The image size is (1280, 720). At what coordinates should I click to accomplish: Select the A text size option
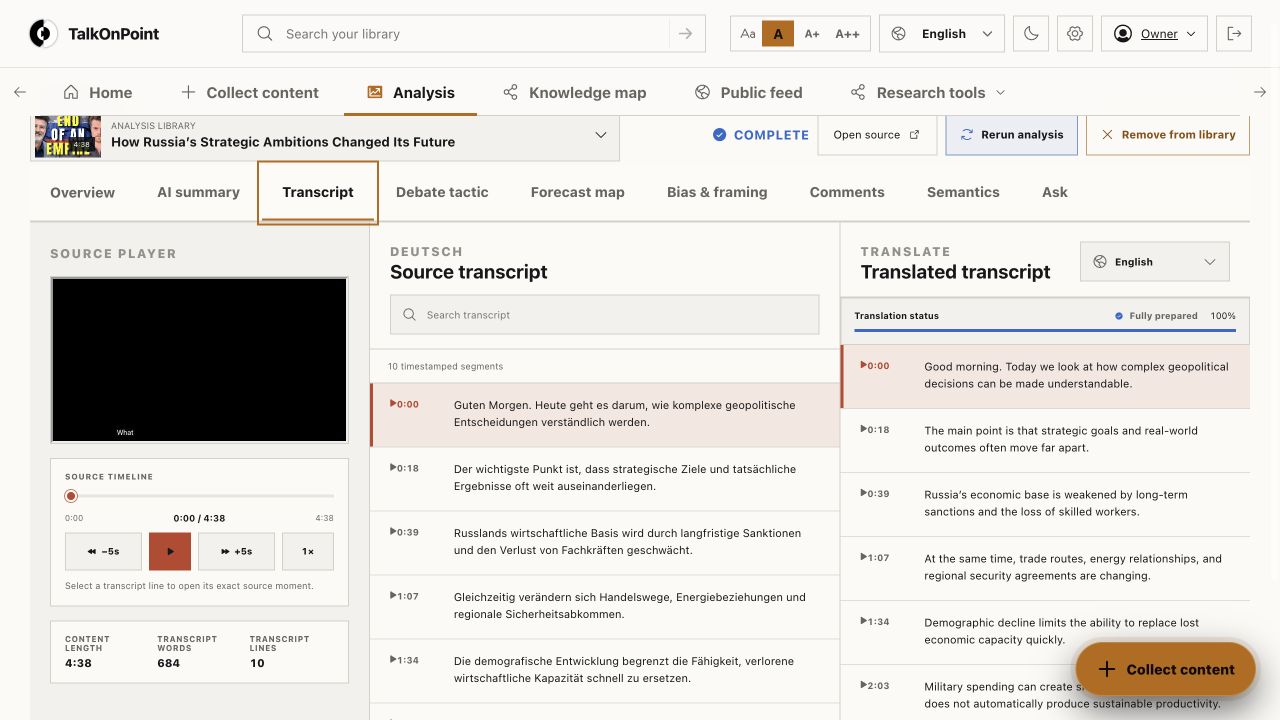[x=778, y=34]
